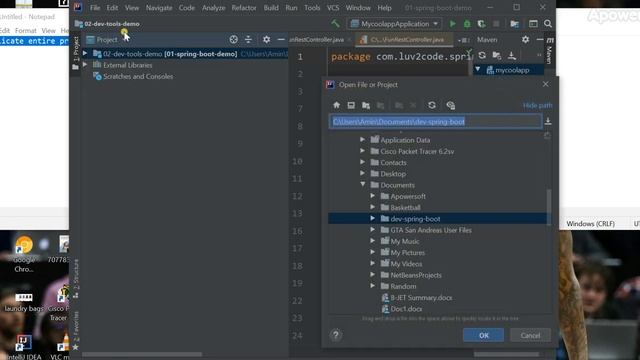
Task: Select Random folder in tree
Action: coord(403,286)
